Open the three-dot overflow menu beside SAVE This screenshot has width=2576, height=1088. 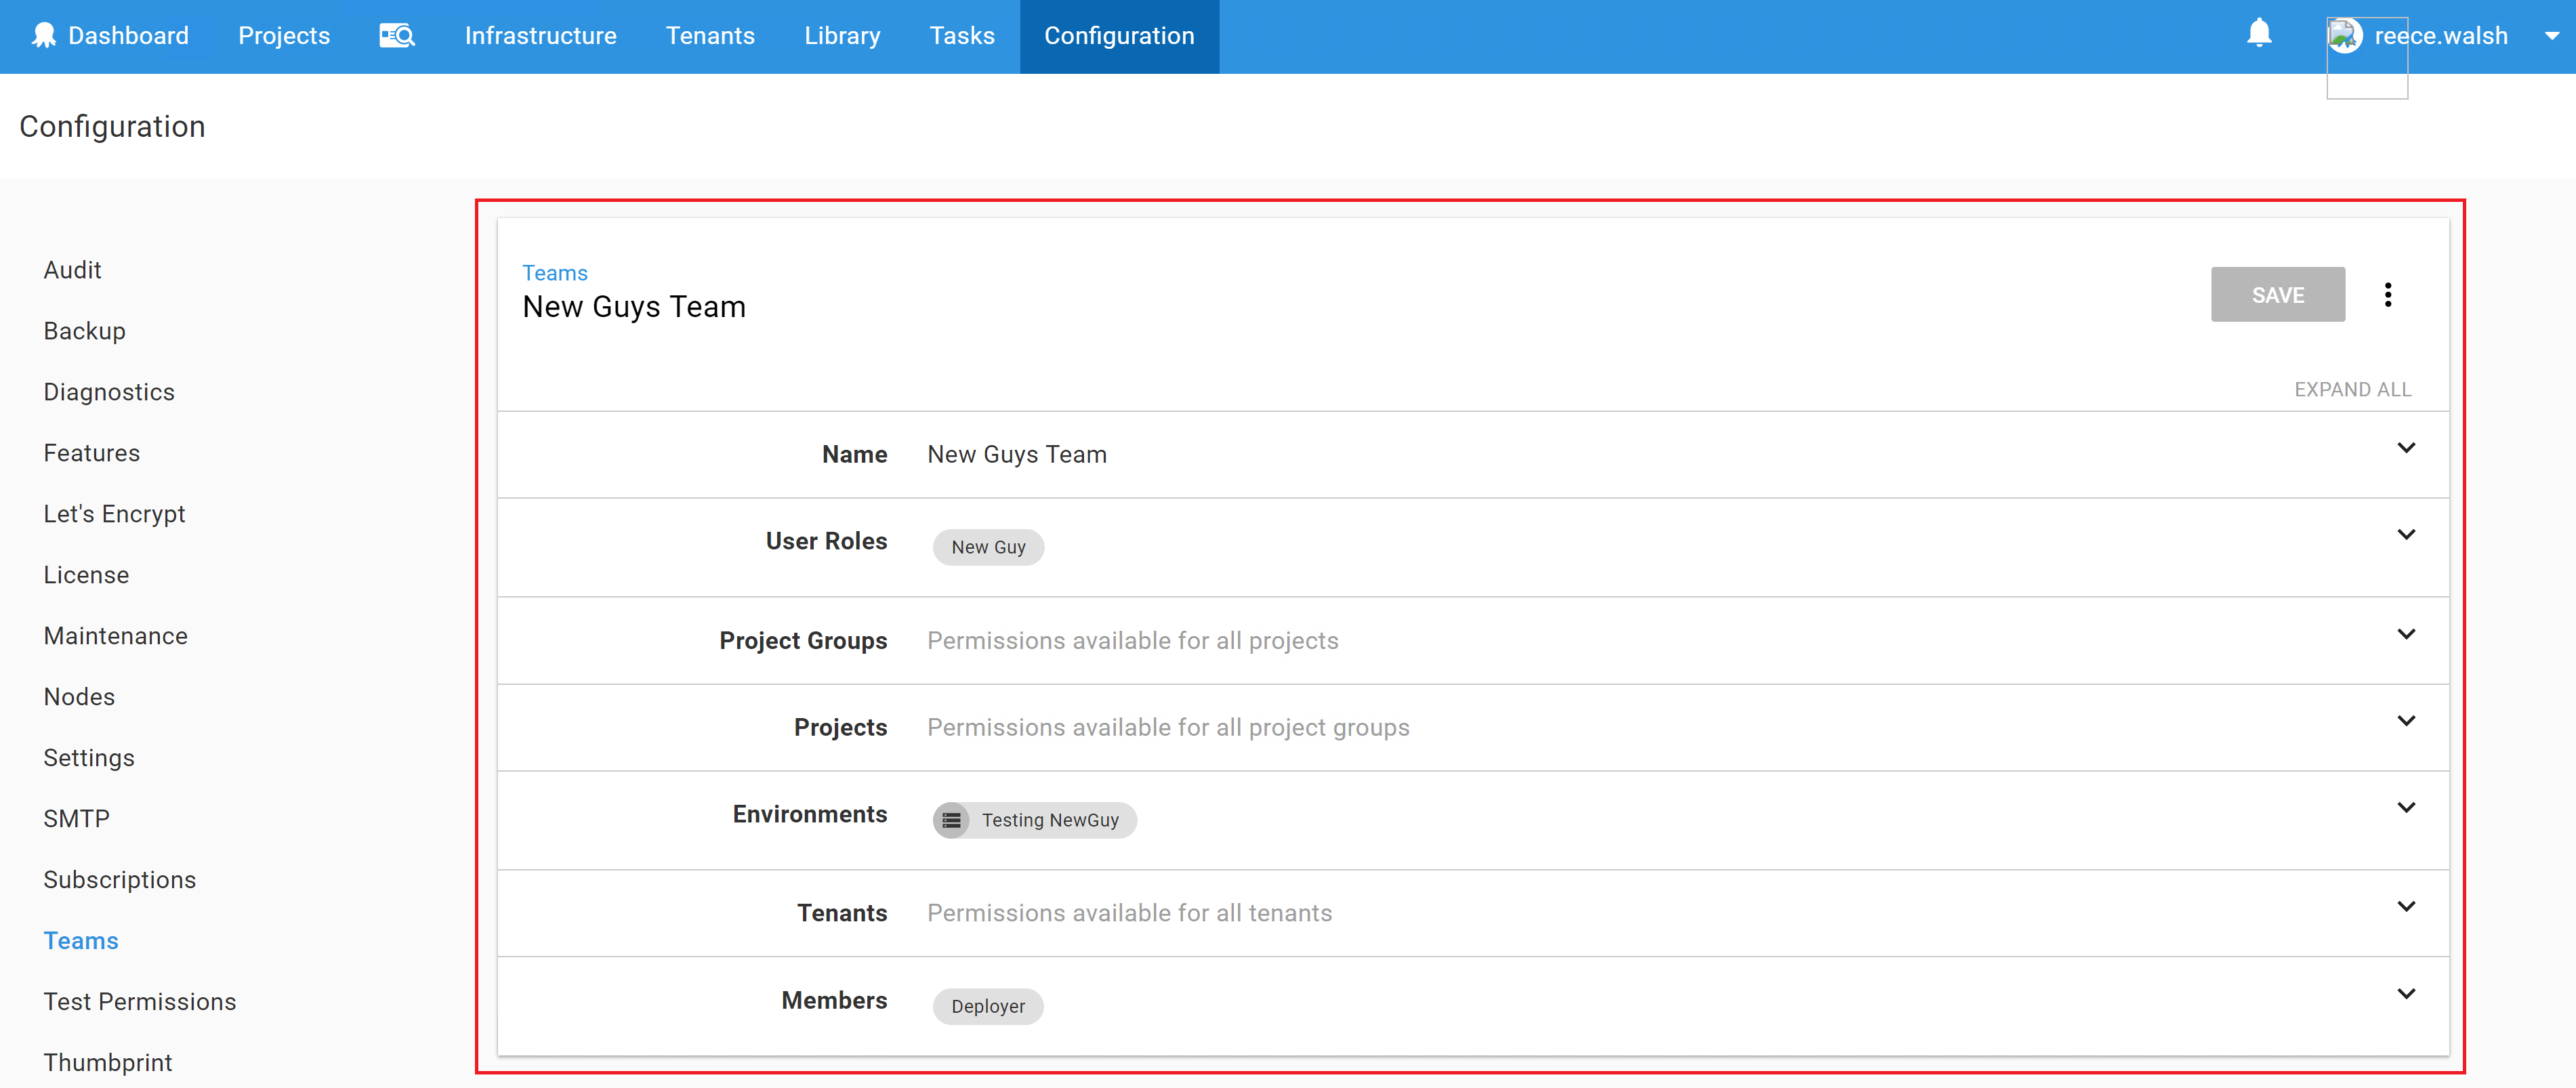(x=2389, y=294)
